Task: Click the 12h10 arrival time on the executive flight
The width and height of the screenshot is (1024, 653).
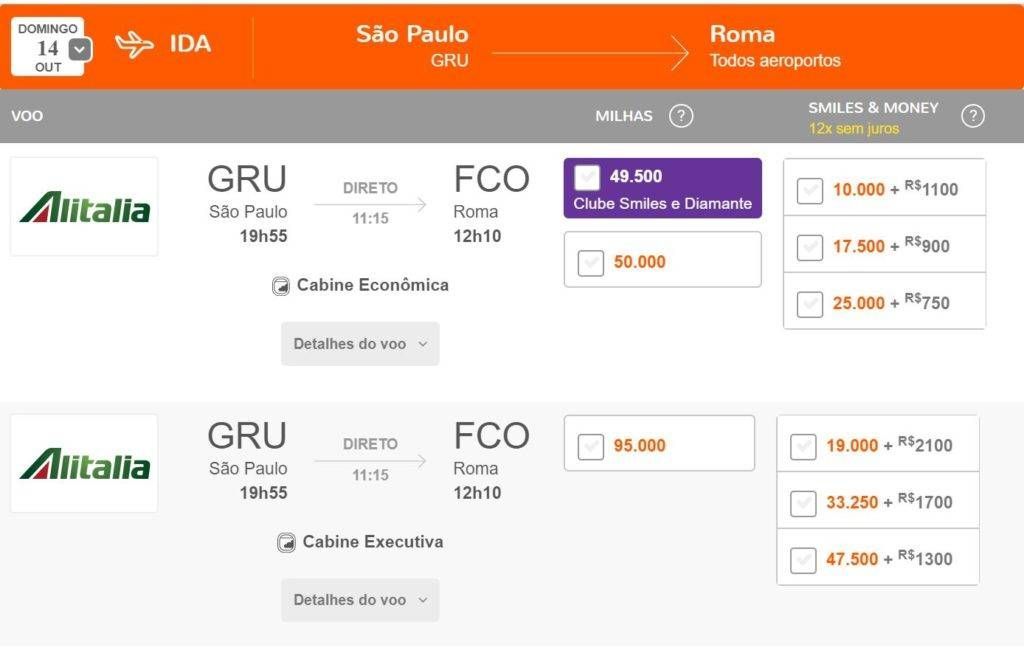Action: click(477, 493)
